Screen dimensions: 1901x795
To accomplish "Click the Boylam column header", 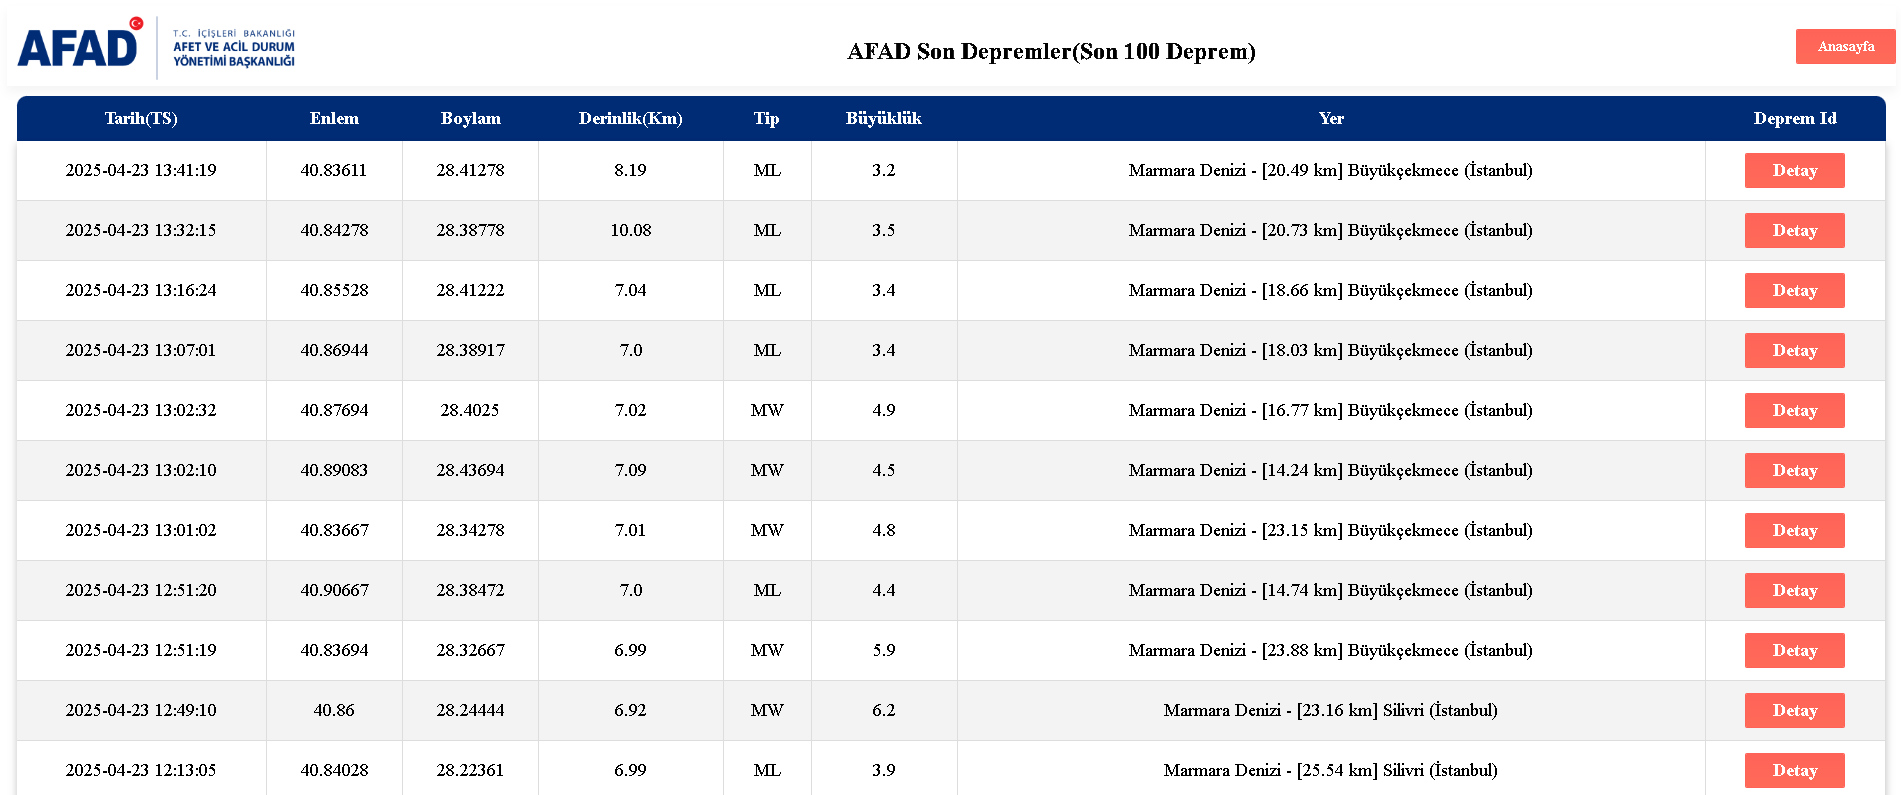I will [x=470, y=119].
